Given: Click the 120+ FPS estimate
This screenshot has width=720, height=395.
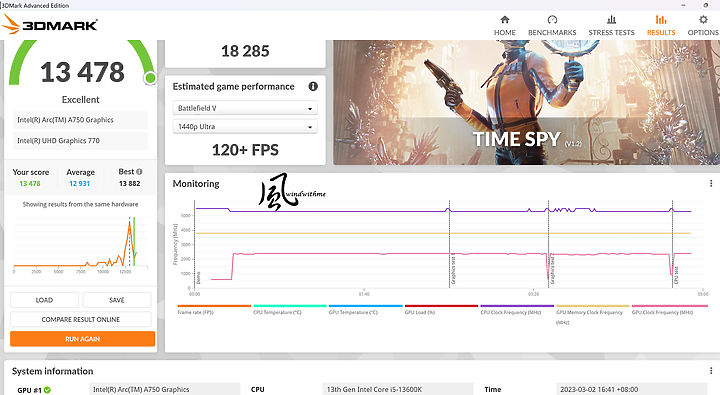Looking at the screenshot, I should pyautogui.click(x=245, y=150).
